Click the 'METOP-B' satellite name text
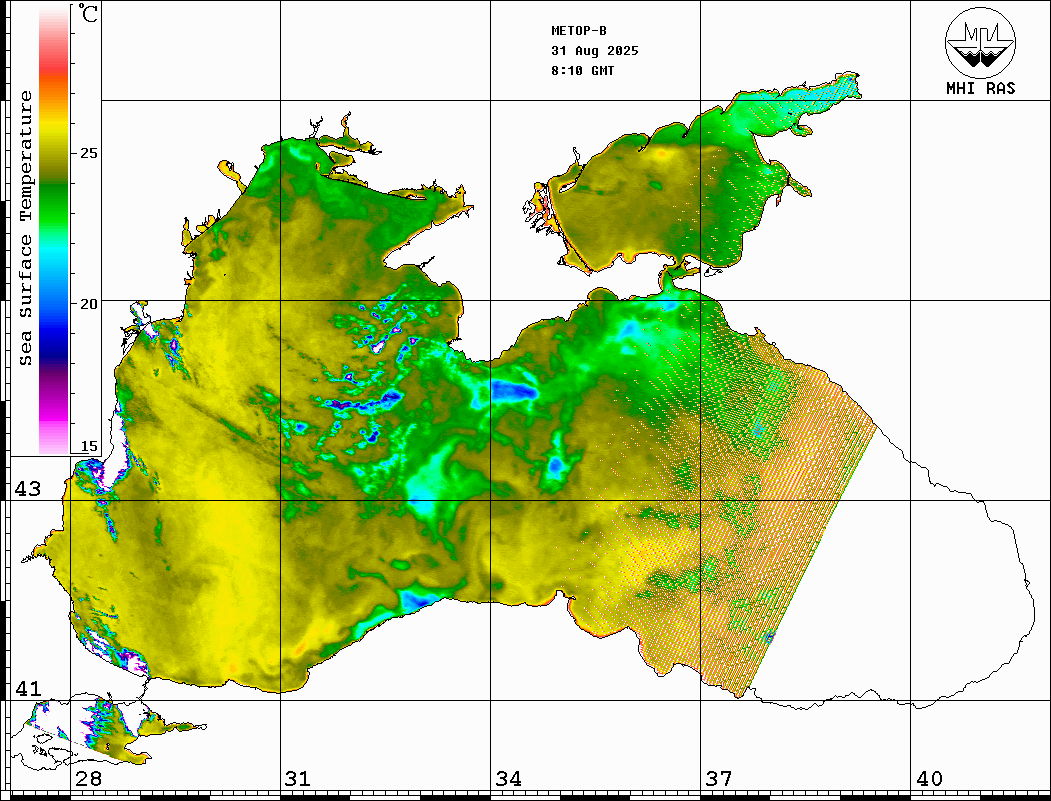 pyautogui.click(x=578, y=31)
